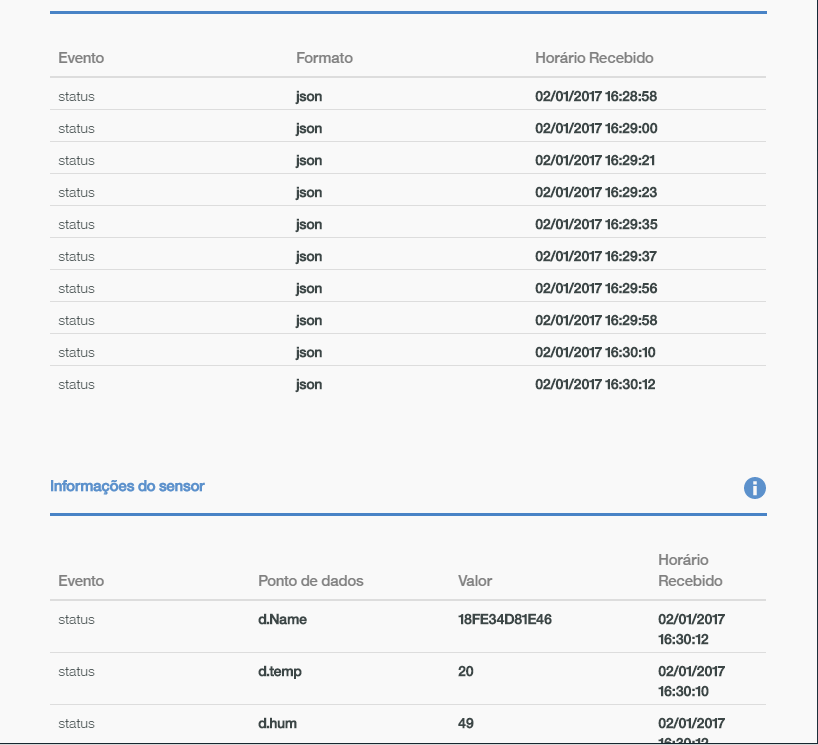The image size is (818, 745).
Task: Select the Horário Recebido header in events table
Action: pos(594,57)
